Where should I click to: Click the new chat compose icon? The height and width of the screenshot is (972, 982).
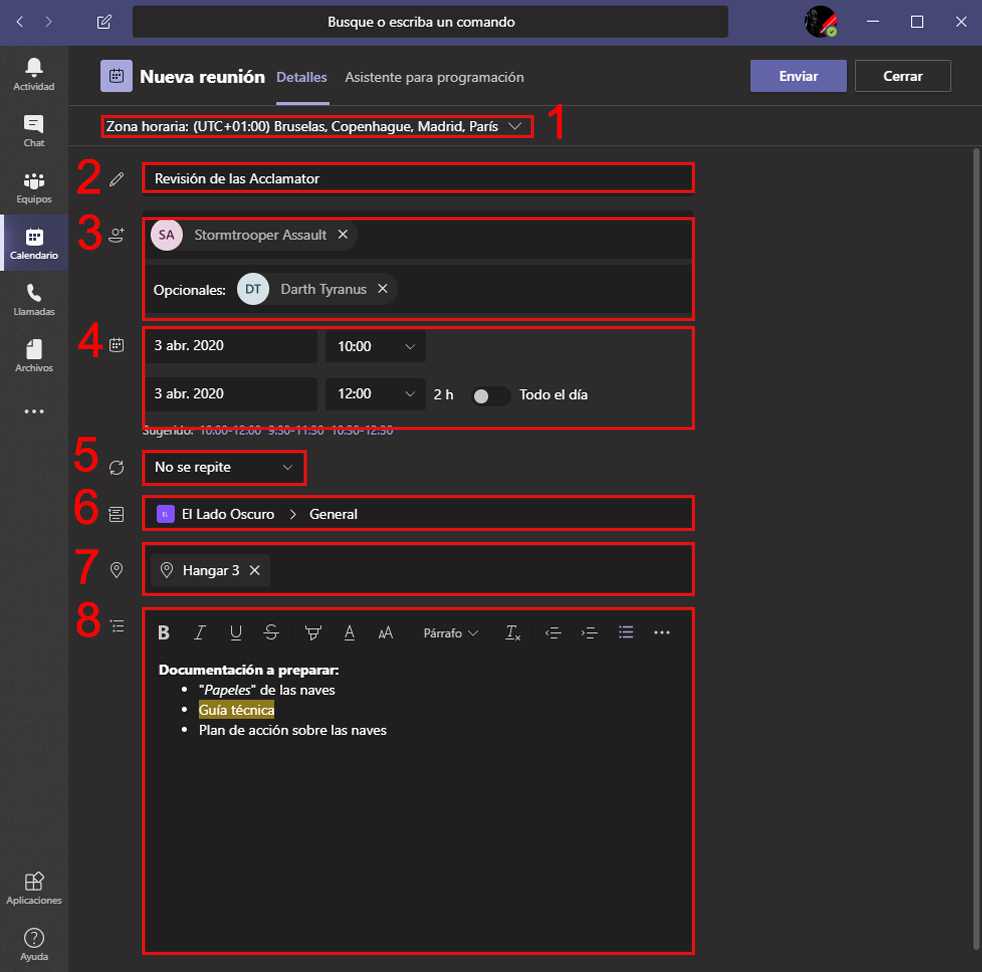click(104, 22)
